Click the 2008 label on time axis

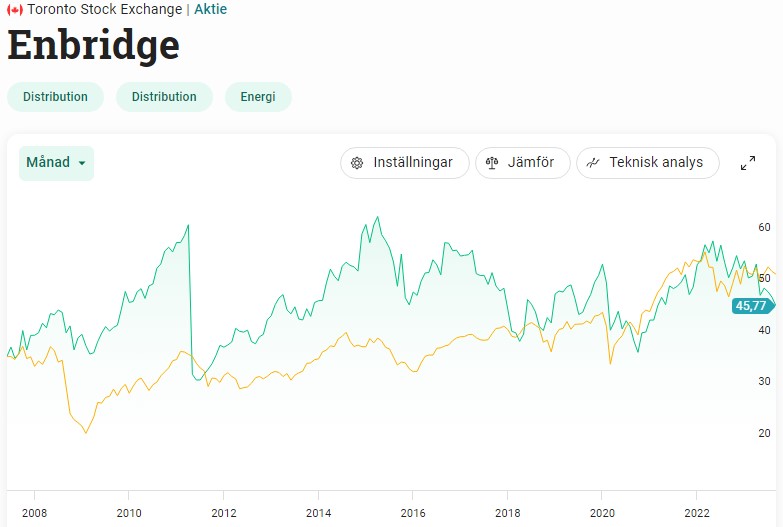click(34, 511)
